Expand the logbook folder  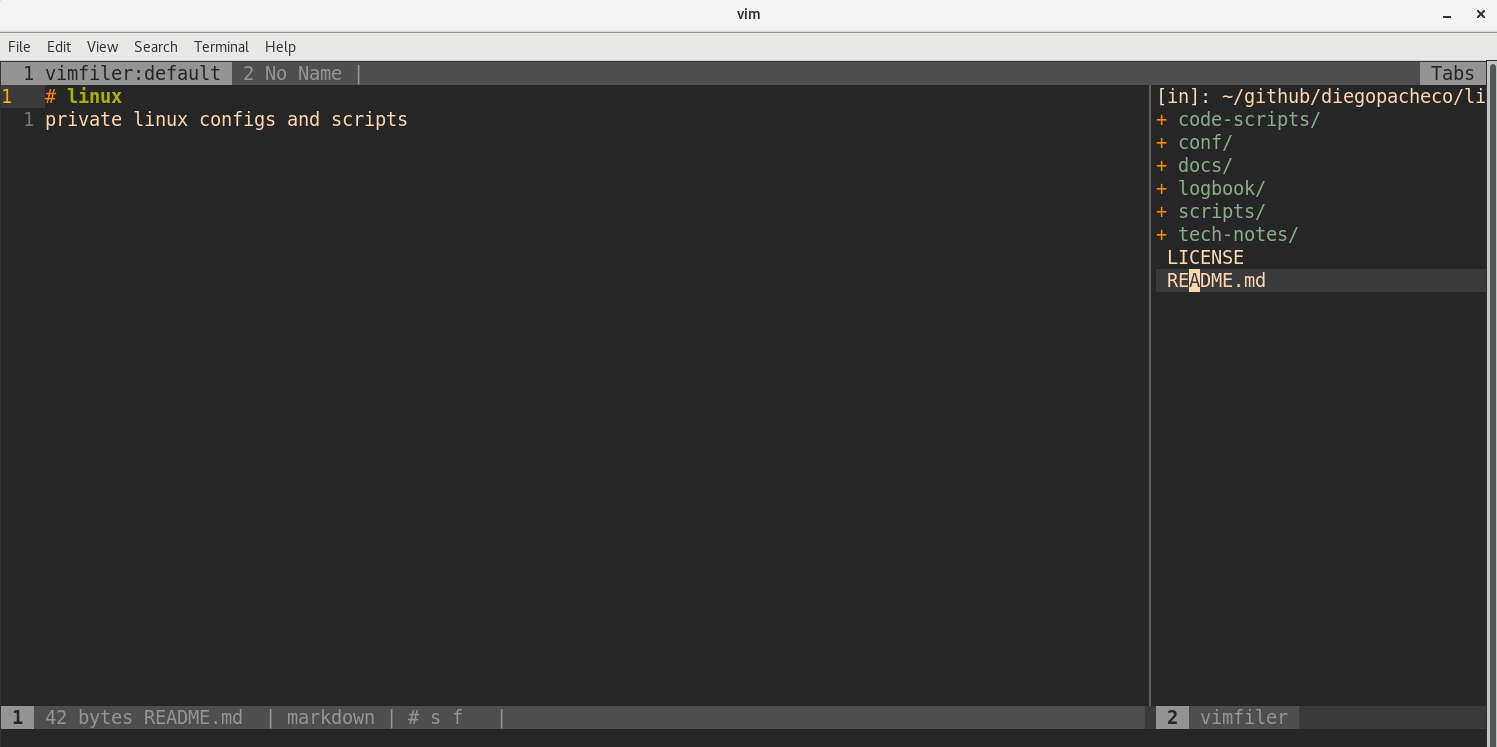(1220, 188)
